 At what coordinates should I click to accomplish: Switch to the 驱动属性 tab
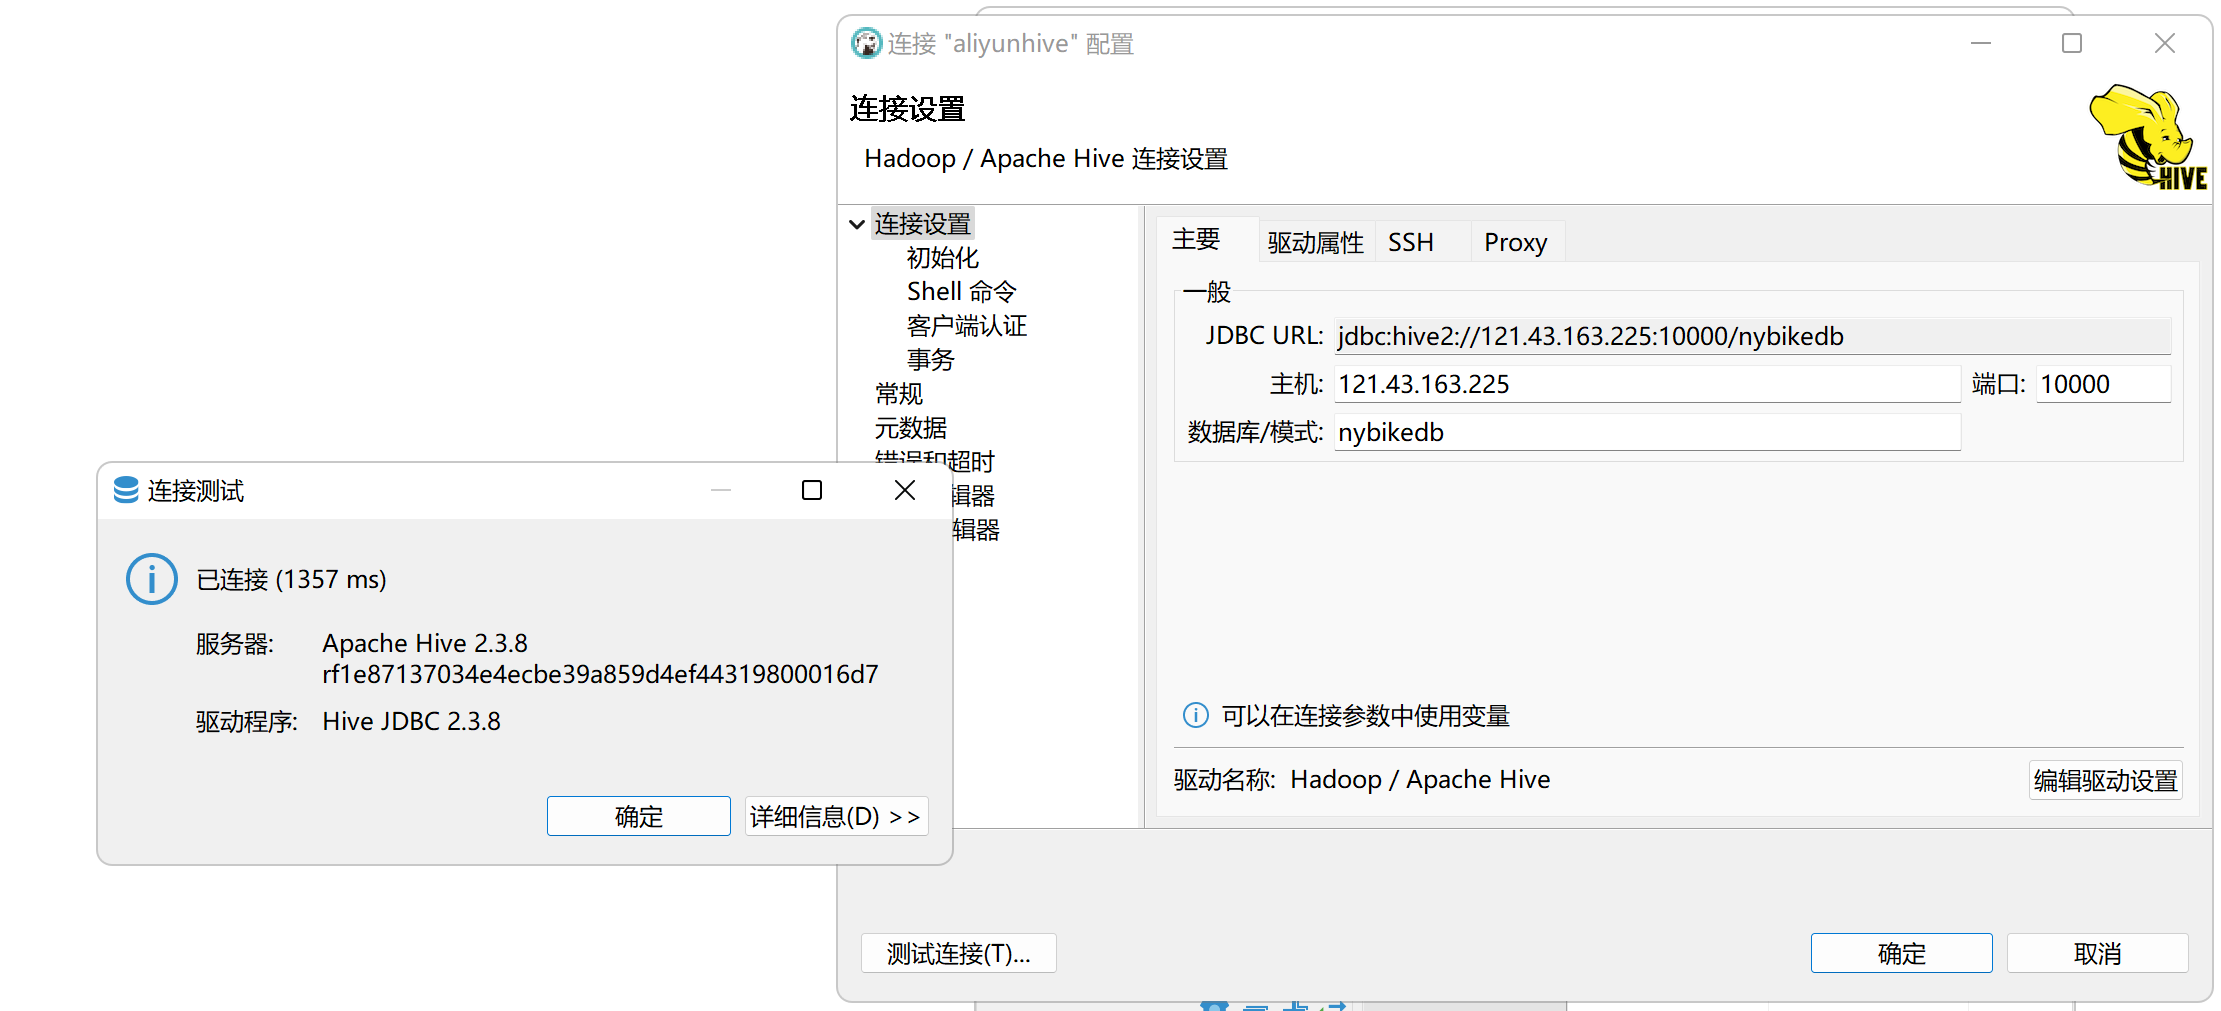click(x=1315, y=242)
